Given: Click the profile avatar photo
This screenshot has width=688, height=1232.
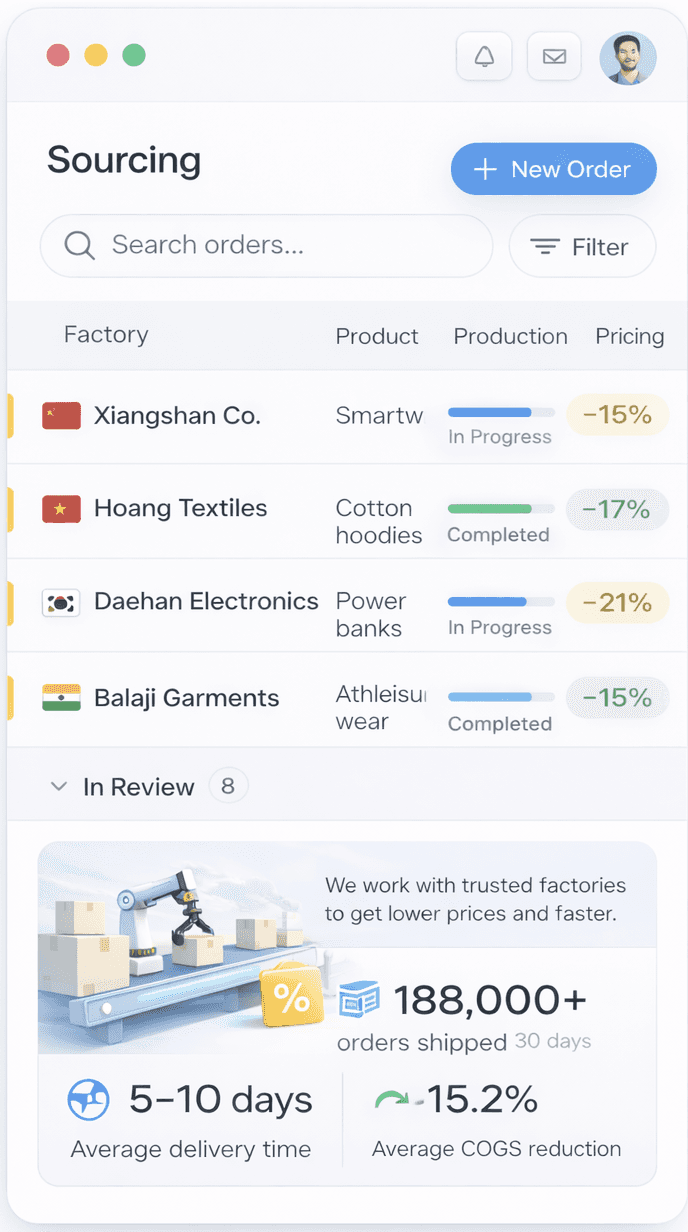Looking at the screenshot, I should pyautogui.click(x=627, y=57).
